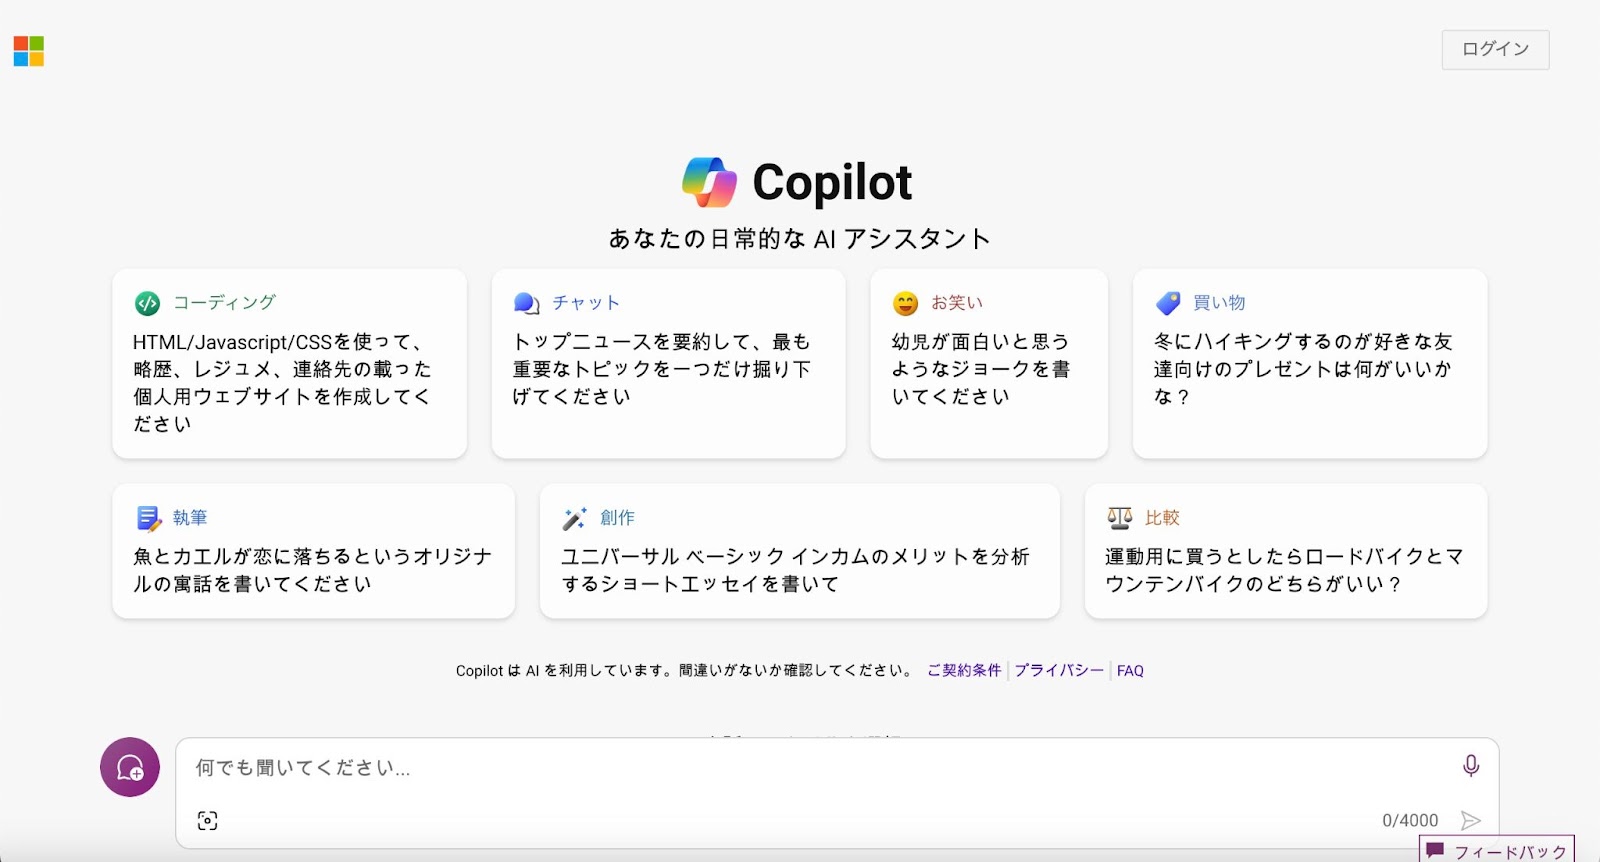Open the フィードバック button

click(x=1497, y=850)
